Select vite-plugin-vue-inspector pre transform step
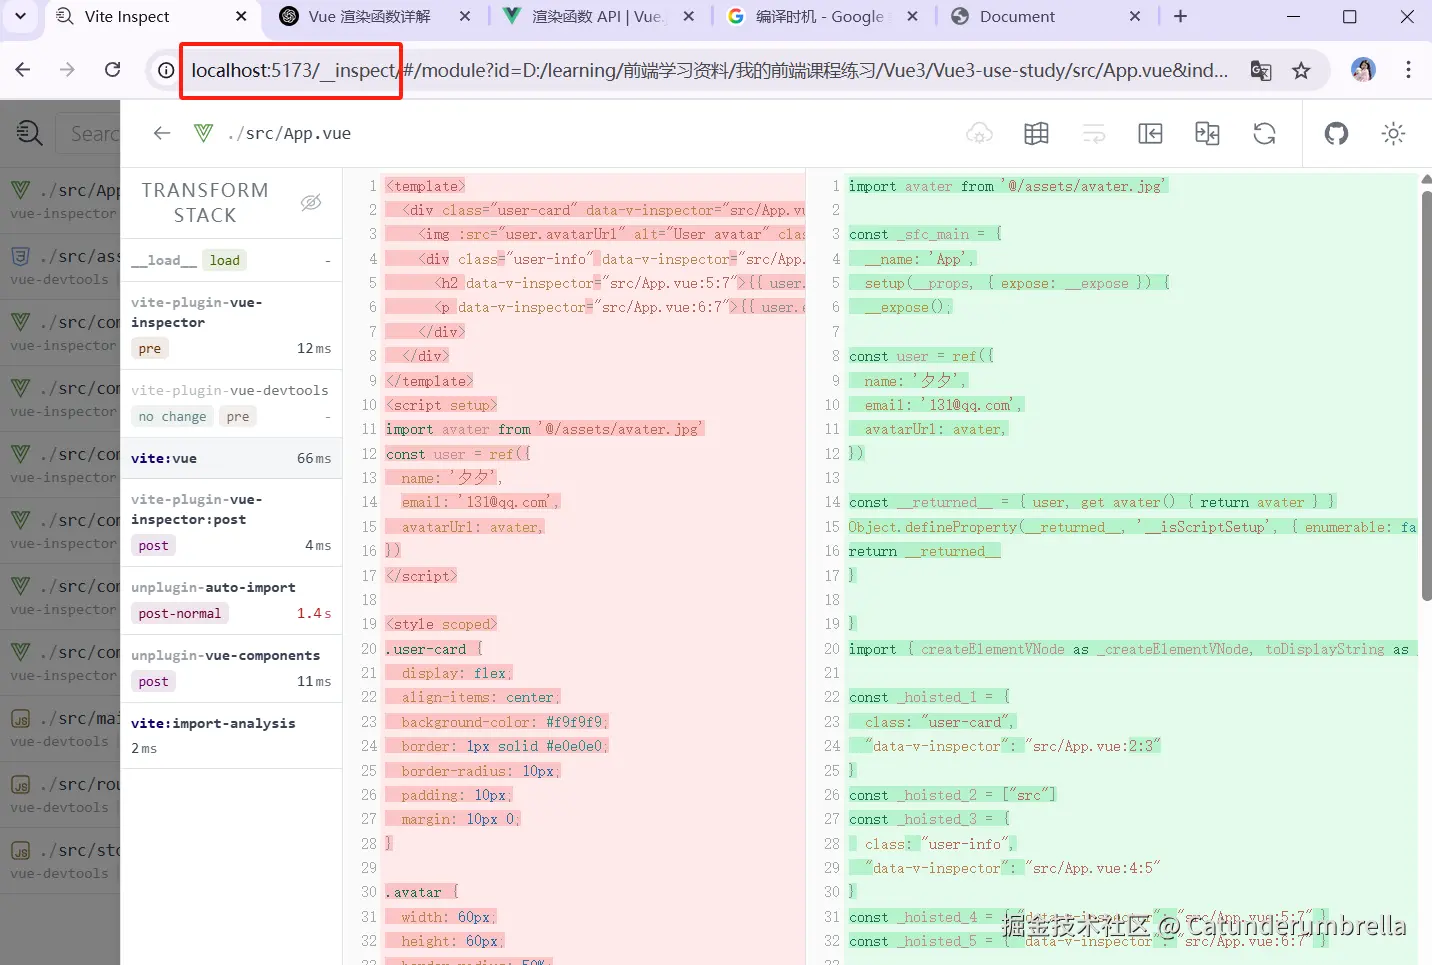The width and height of the screenshot is (1432, 965). (x=231, y=326)
